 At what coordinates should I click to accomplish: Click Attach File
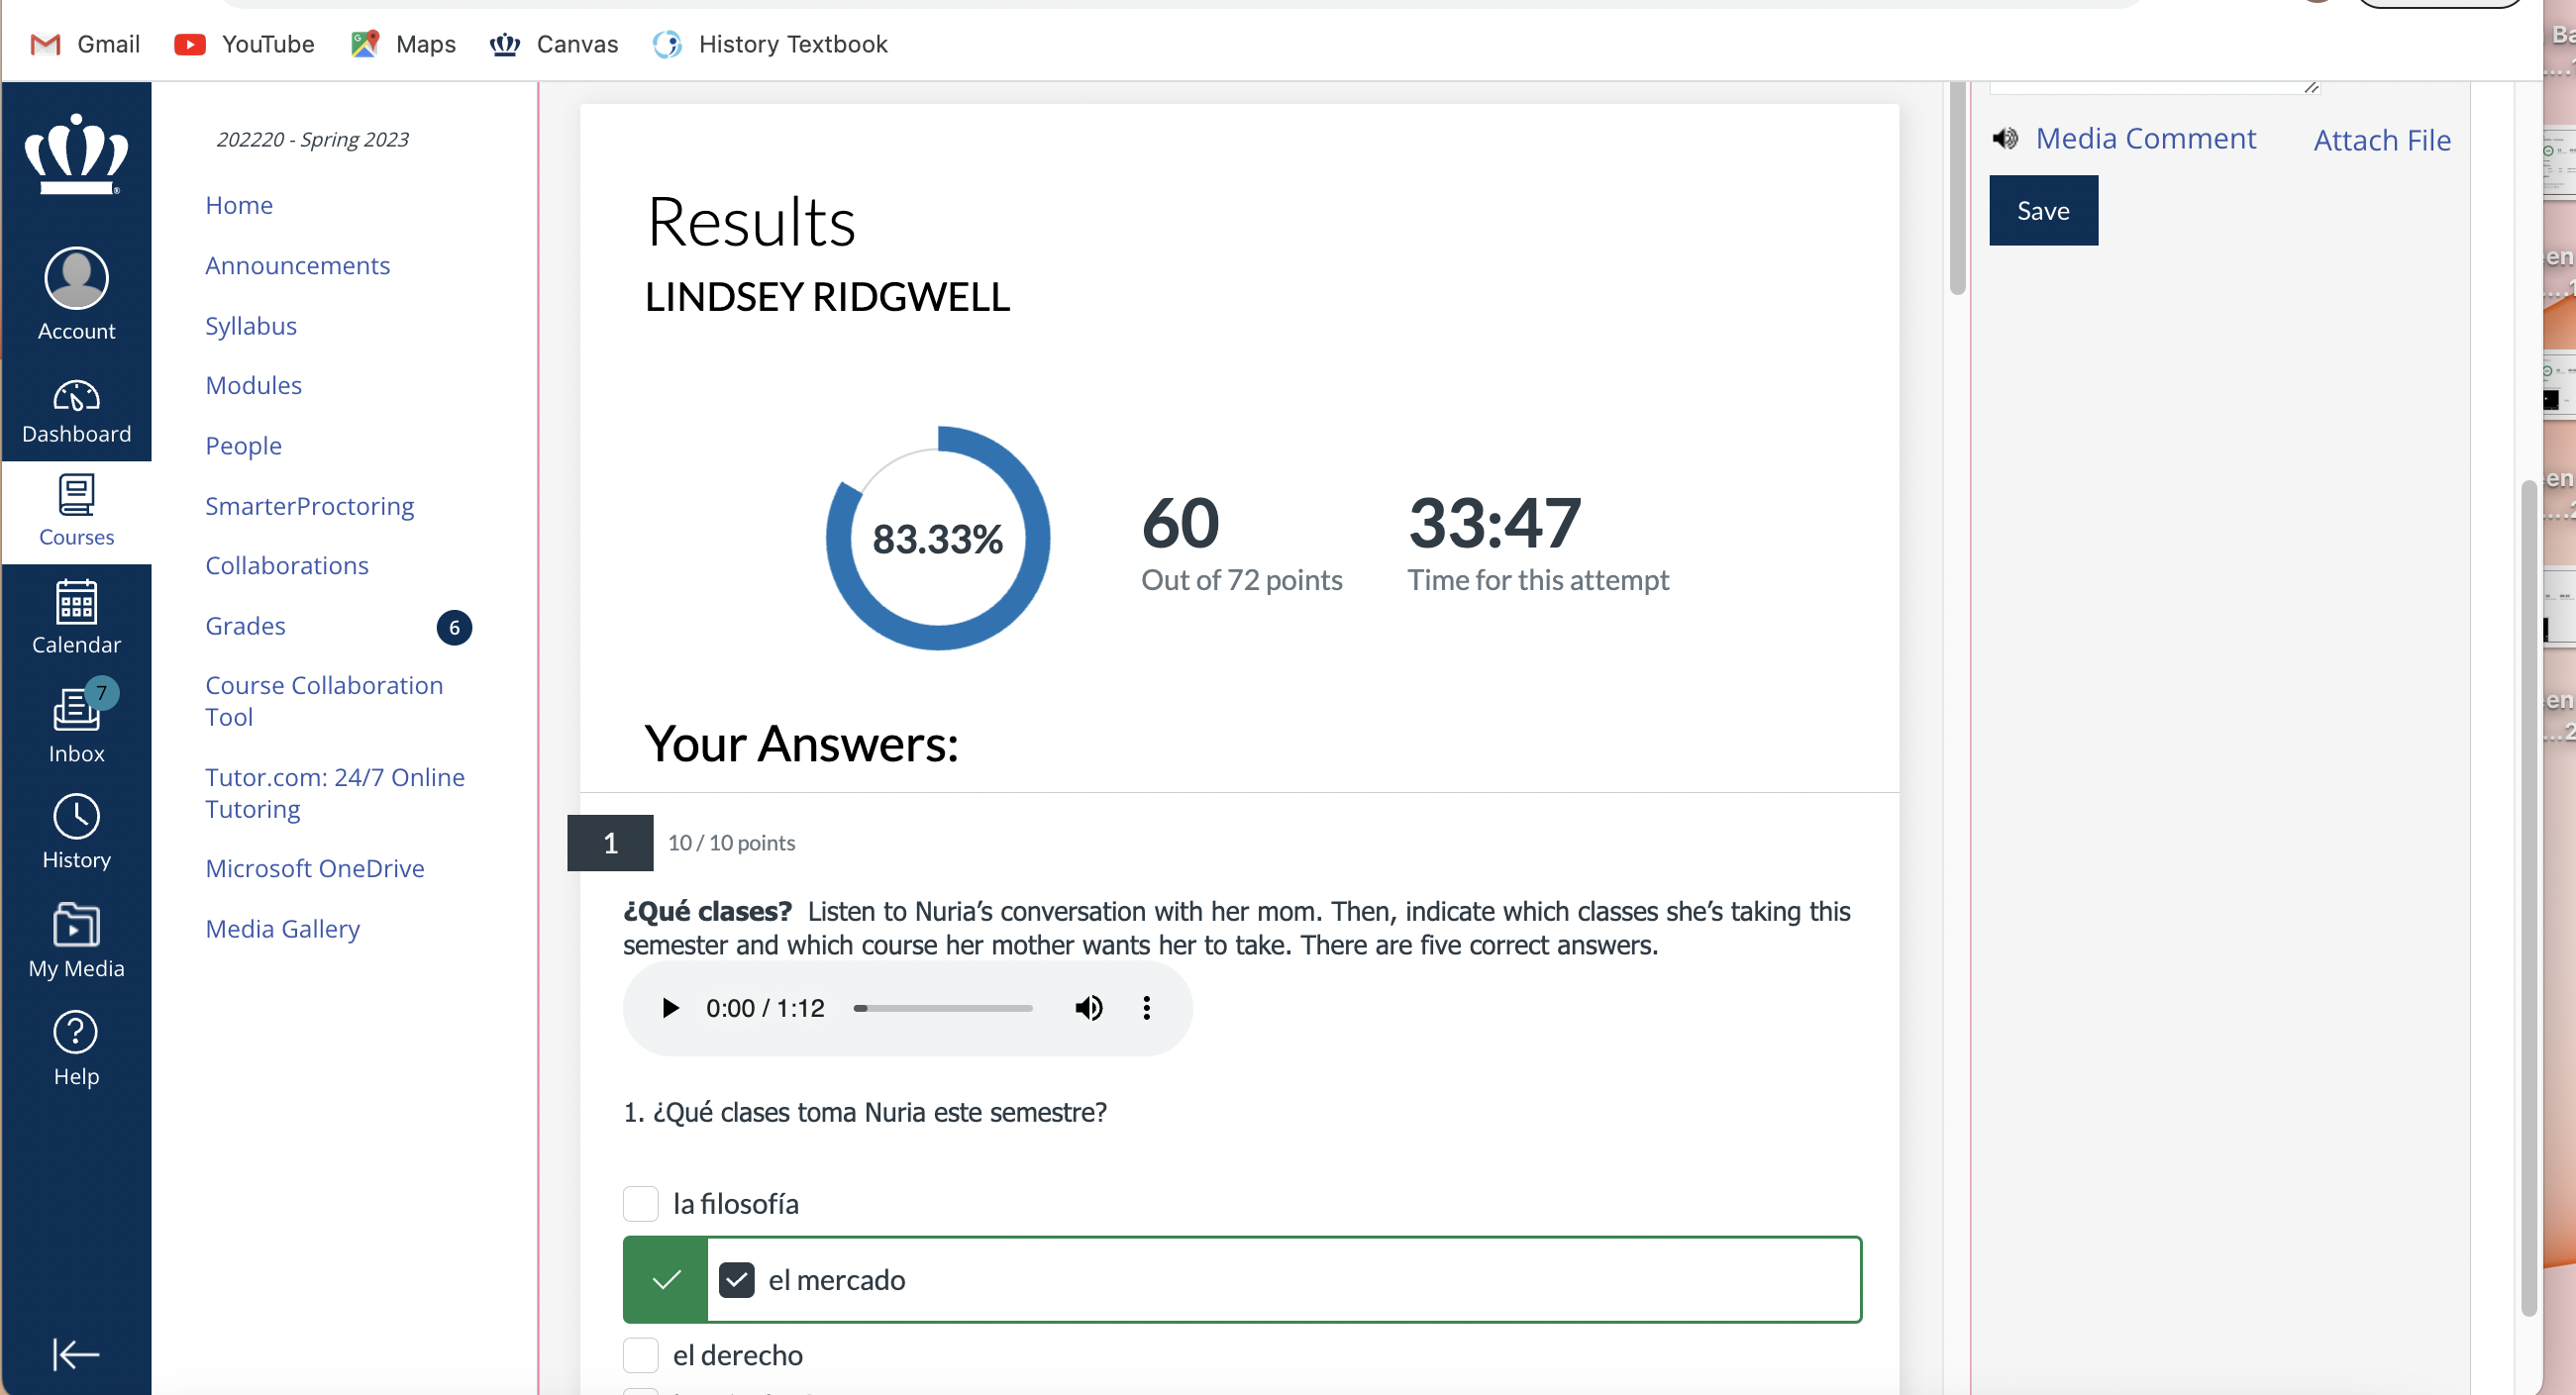click(2382, 140)
